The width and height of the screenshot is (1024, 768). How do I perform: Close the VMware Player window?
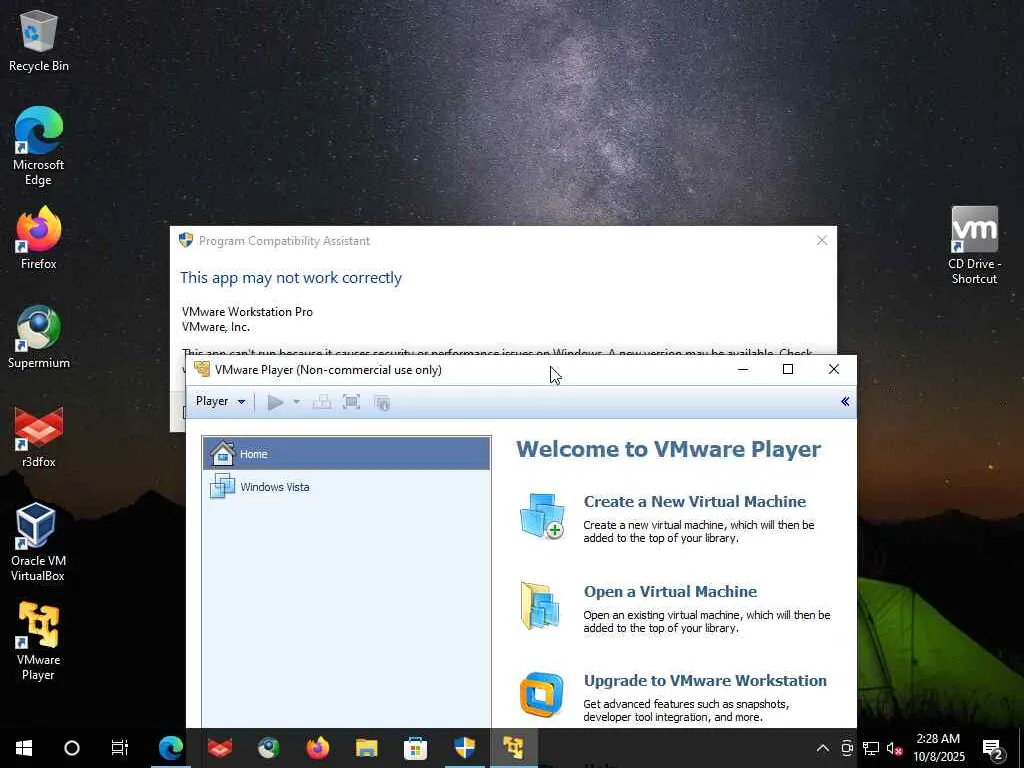coord(833,369)
